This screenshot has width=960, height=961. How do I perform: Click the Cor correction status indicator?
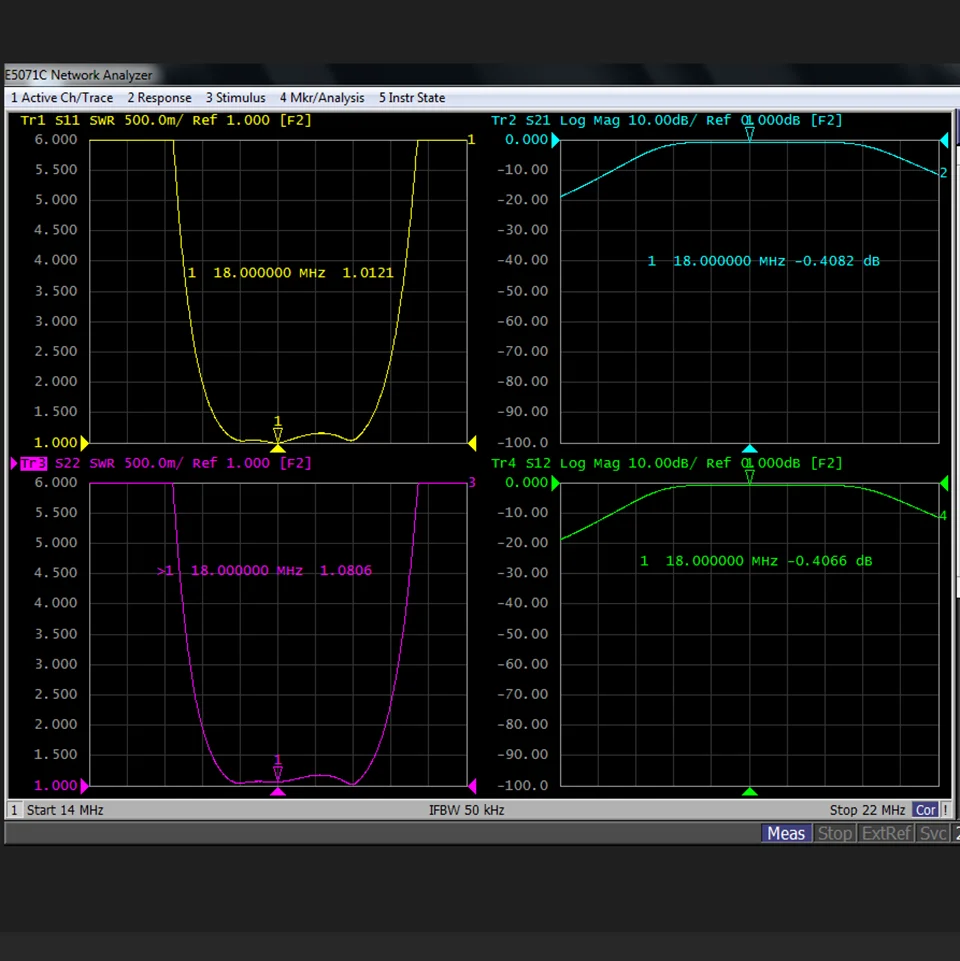tap(925, 810)
